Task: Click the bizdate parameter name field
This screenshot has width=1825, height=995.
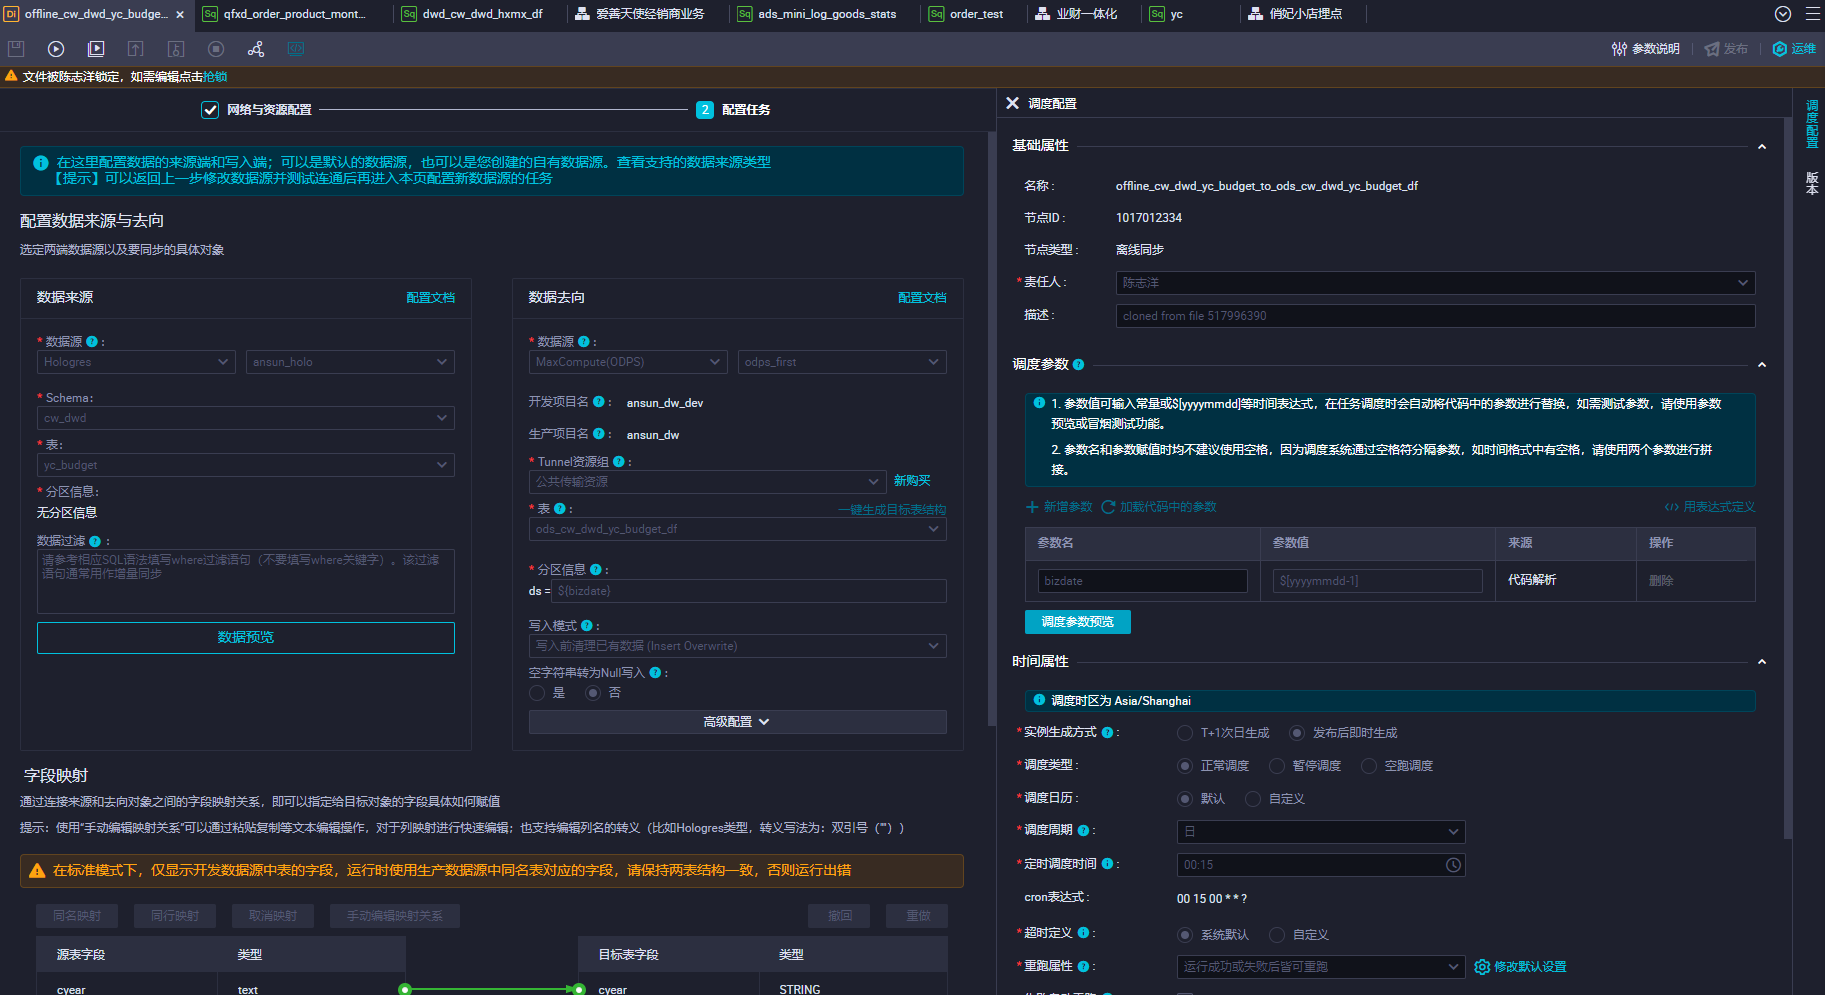Action: (1142, 581)
